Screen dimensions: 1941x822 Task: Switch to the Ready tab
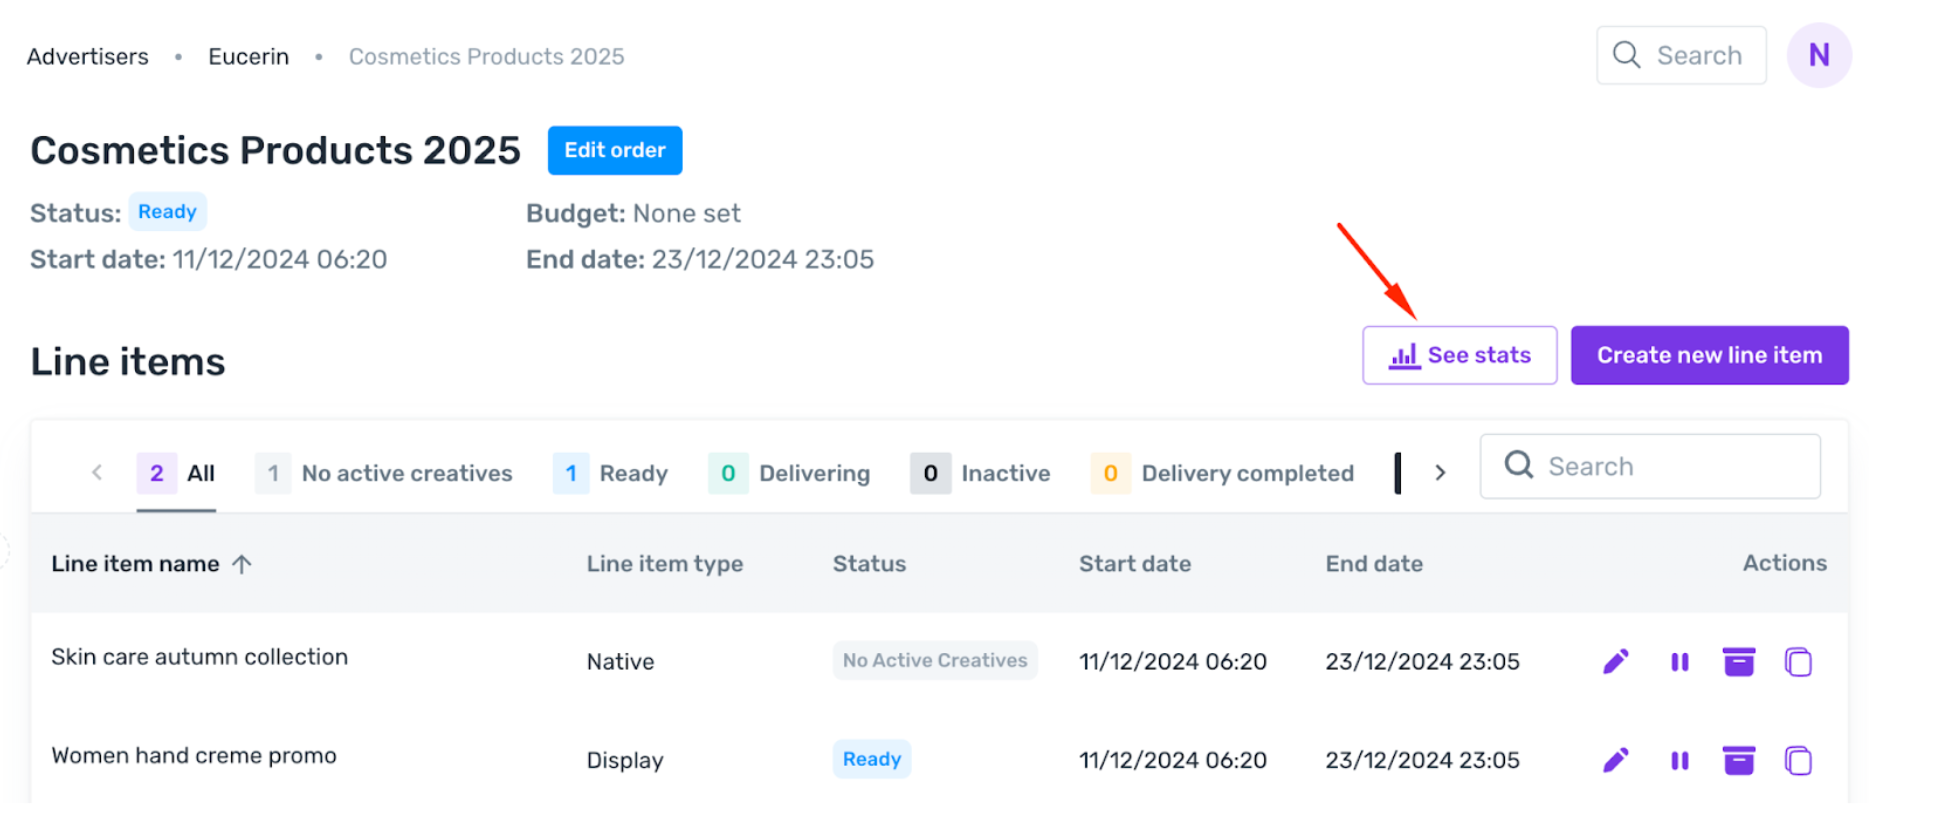pyautogui.click(x=610, y=473)
